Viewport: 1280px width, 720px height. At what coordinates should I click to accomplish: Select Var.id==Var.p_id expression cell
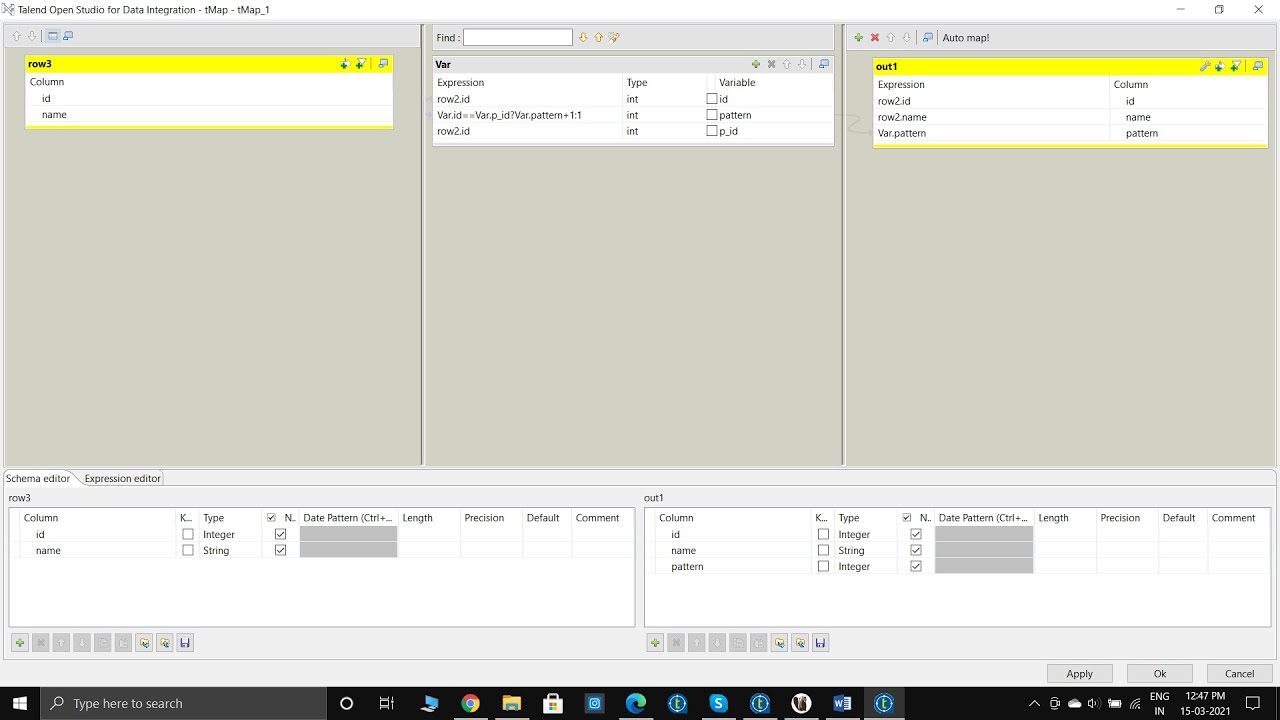pyautogui.click(x=527, y=115)
